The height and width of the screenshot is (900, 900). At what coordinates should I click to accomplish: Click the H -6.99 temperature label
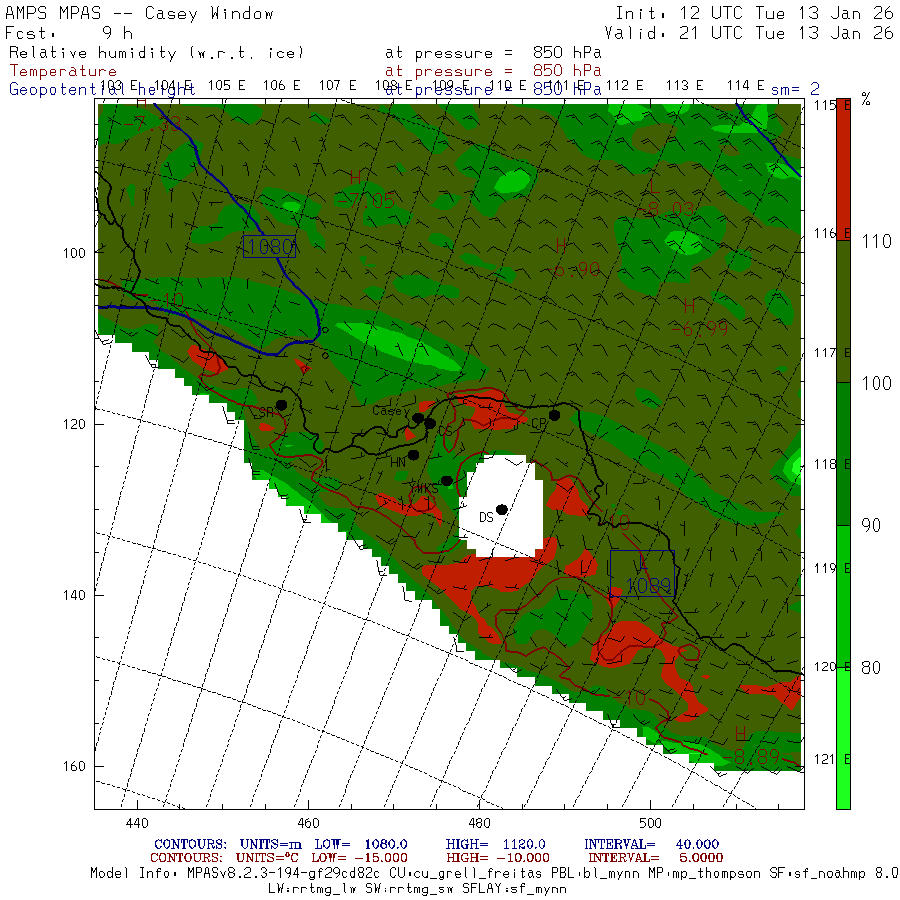pos(700,317)
